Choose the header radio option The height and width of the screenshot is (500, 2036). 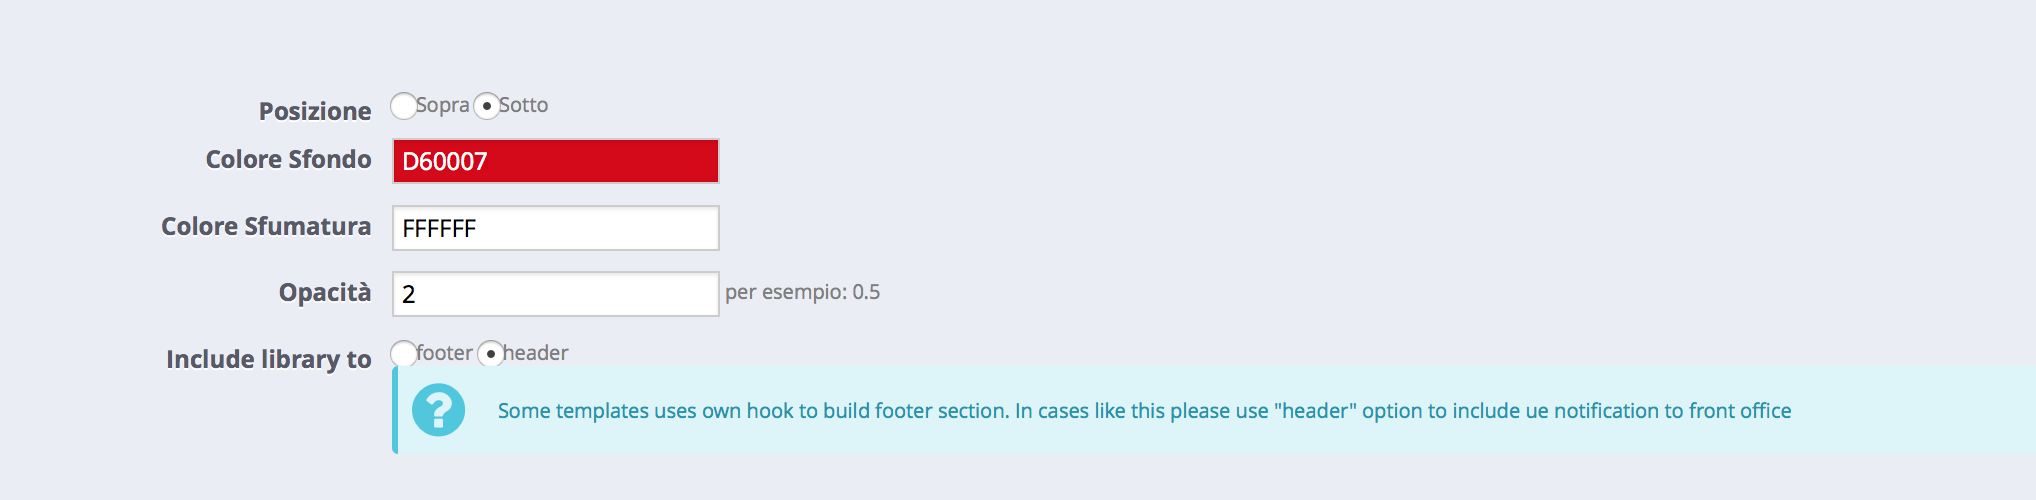coord(491,353)
